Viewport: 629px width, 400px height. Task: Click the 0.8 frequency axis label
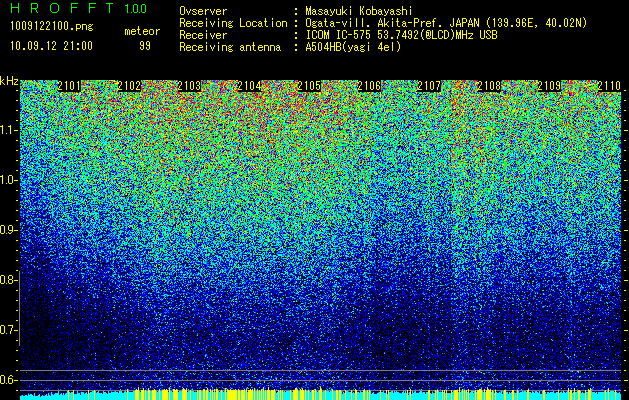8,280
